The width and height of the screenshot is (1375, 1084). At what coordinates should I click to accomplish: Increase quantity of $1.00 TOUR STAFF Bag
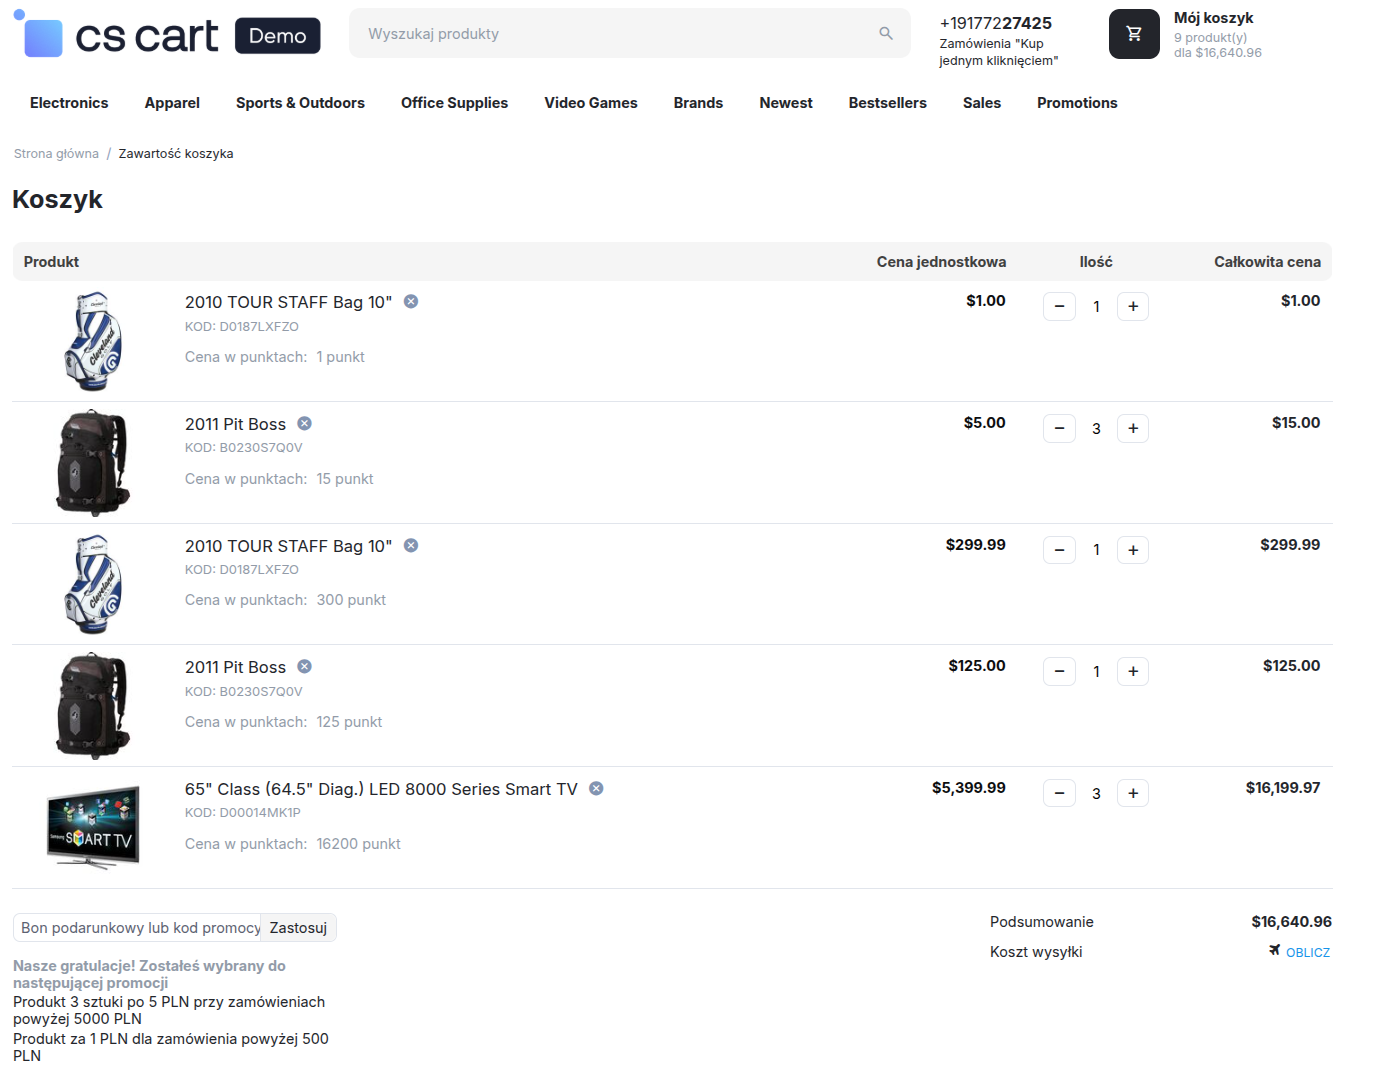click(x=1133, y=306)
